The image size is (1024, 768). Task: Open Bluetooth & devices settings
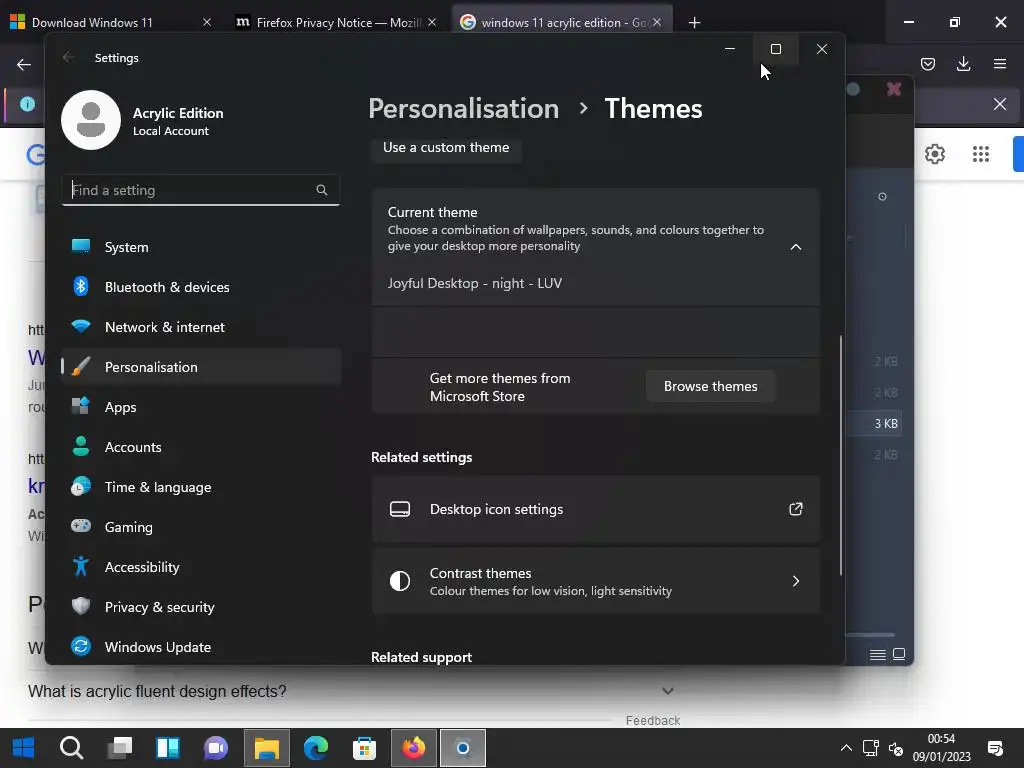coord(201,287)
